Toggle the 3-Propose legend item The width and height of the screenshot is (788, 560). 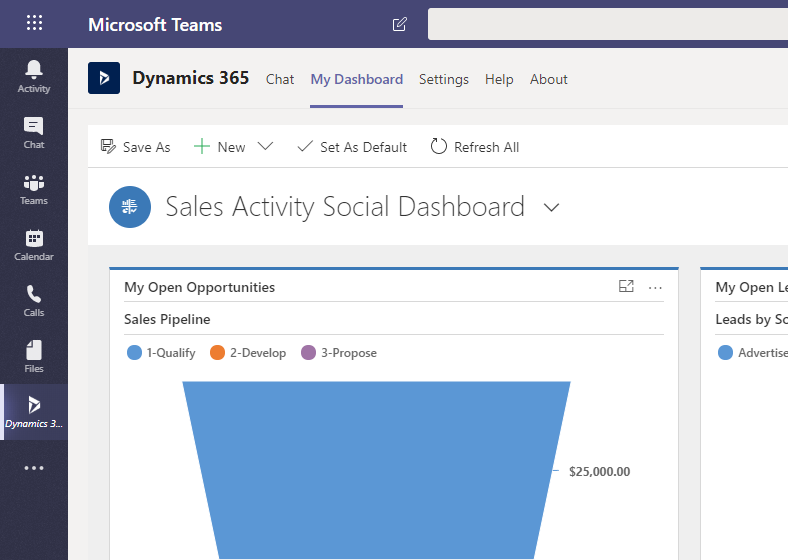click(x=339, y=353)
